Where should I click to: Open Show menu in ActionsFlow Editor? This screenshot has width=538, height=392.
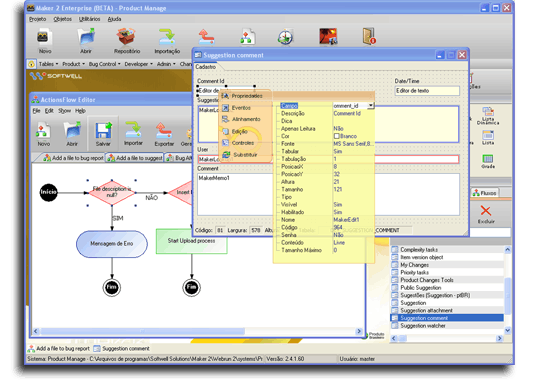pos(65,111)
